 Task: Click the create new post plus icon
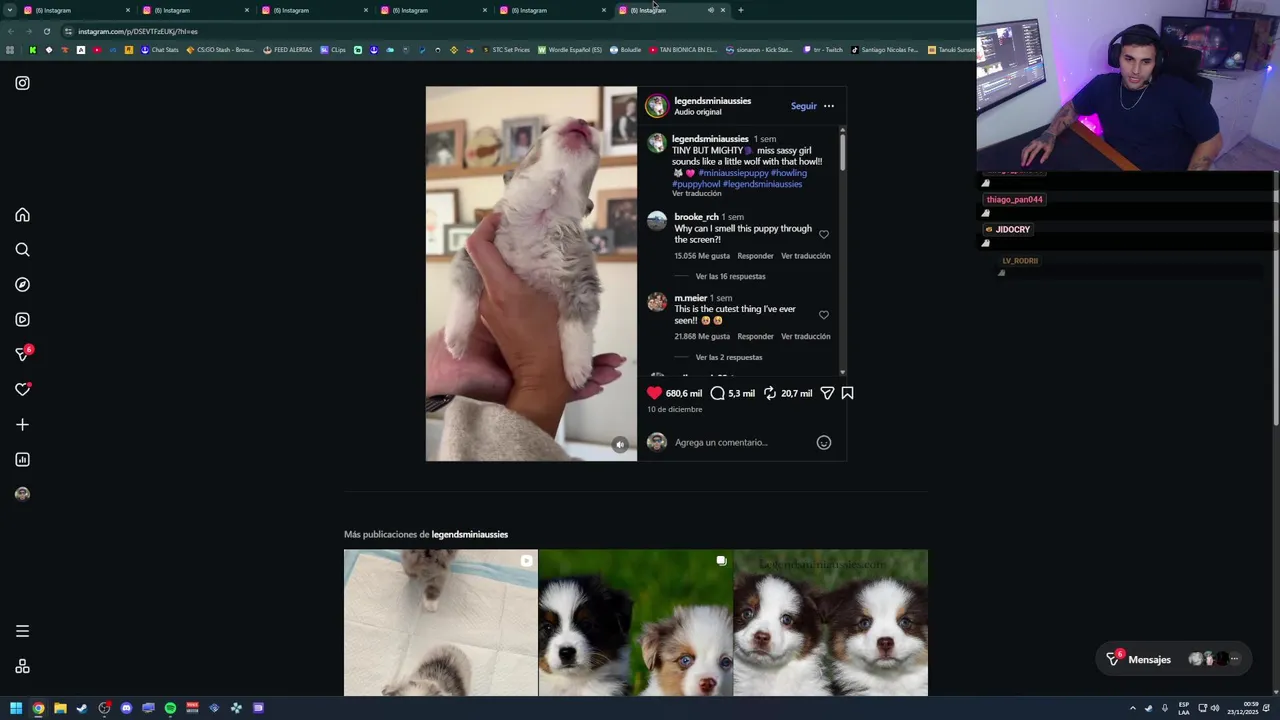point(22,425)
